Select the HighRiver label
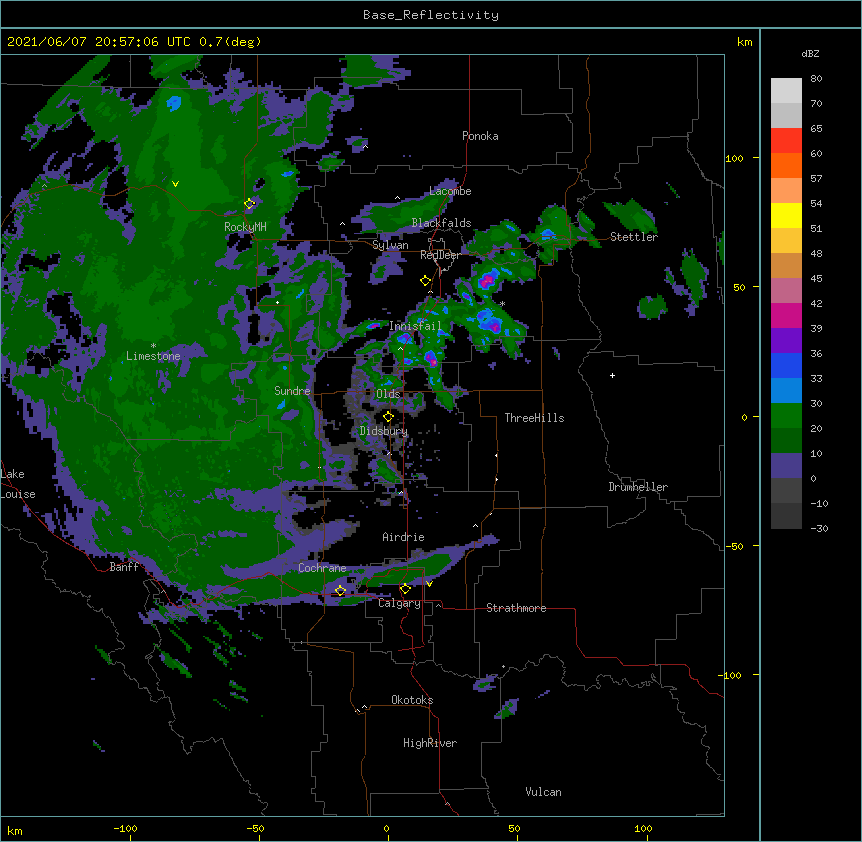 click(430, 743)
